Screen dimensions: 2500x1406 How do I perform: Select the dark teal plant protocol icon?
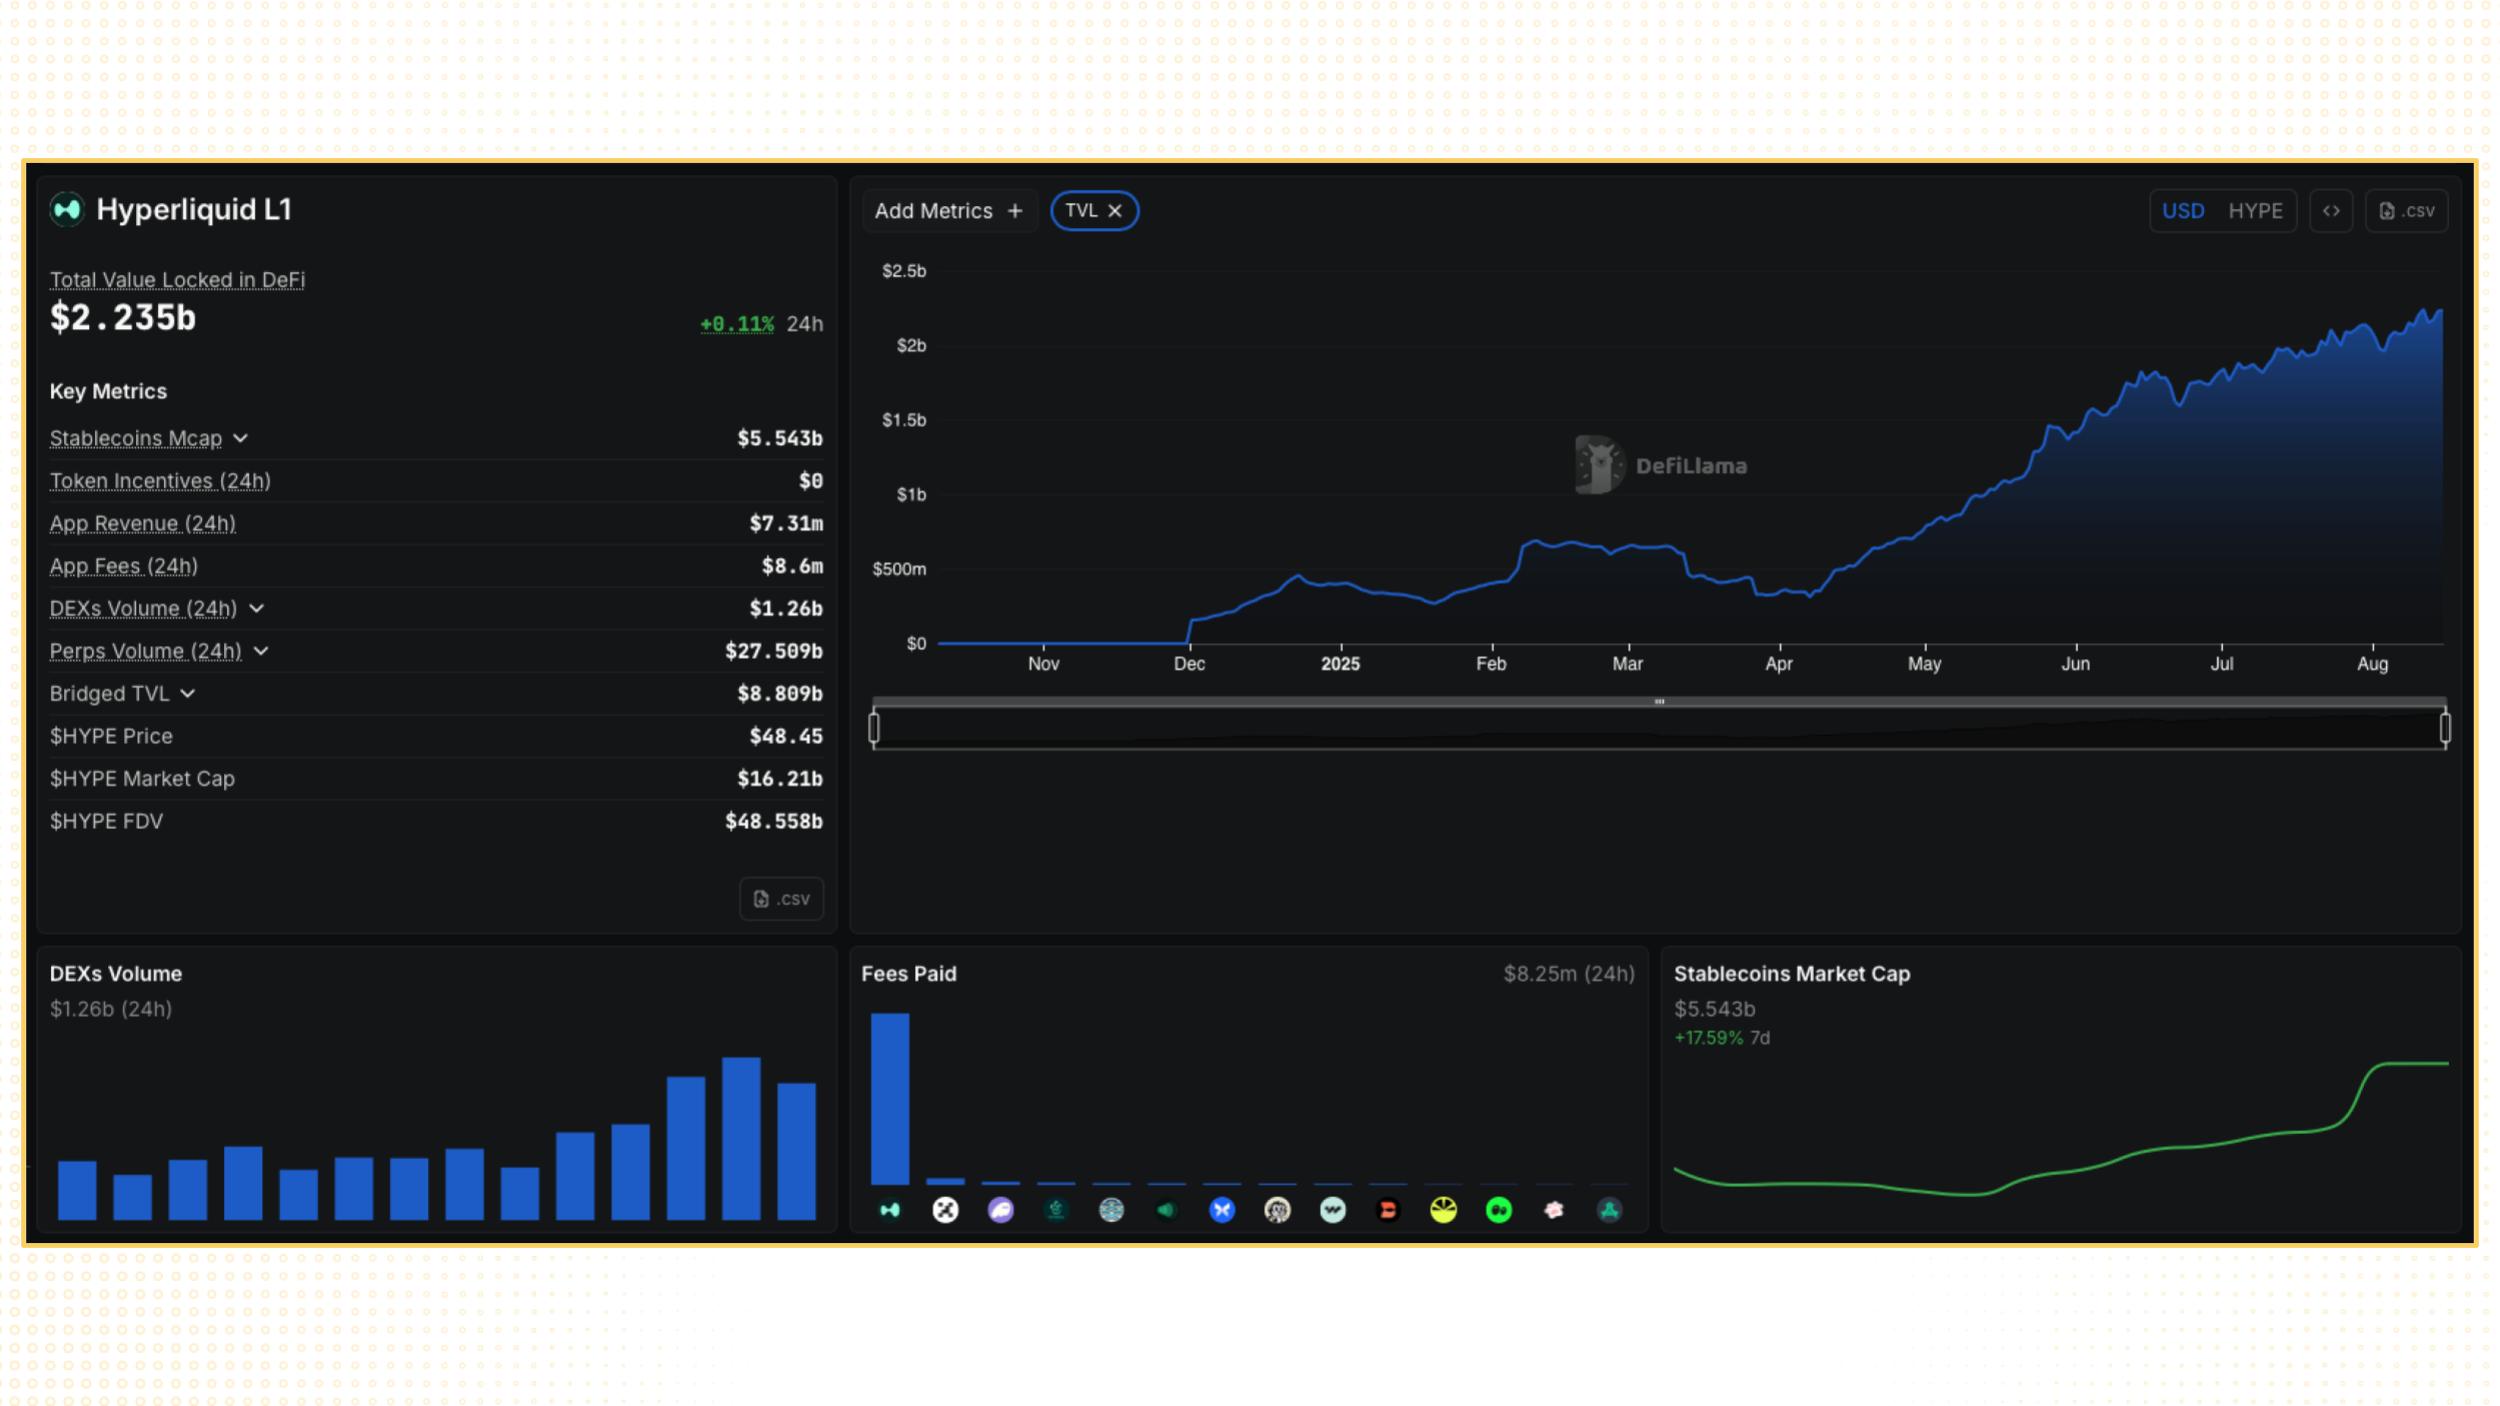[x=1056, y=1210]
